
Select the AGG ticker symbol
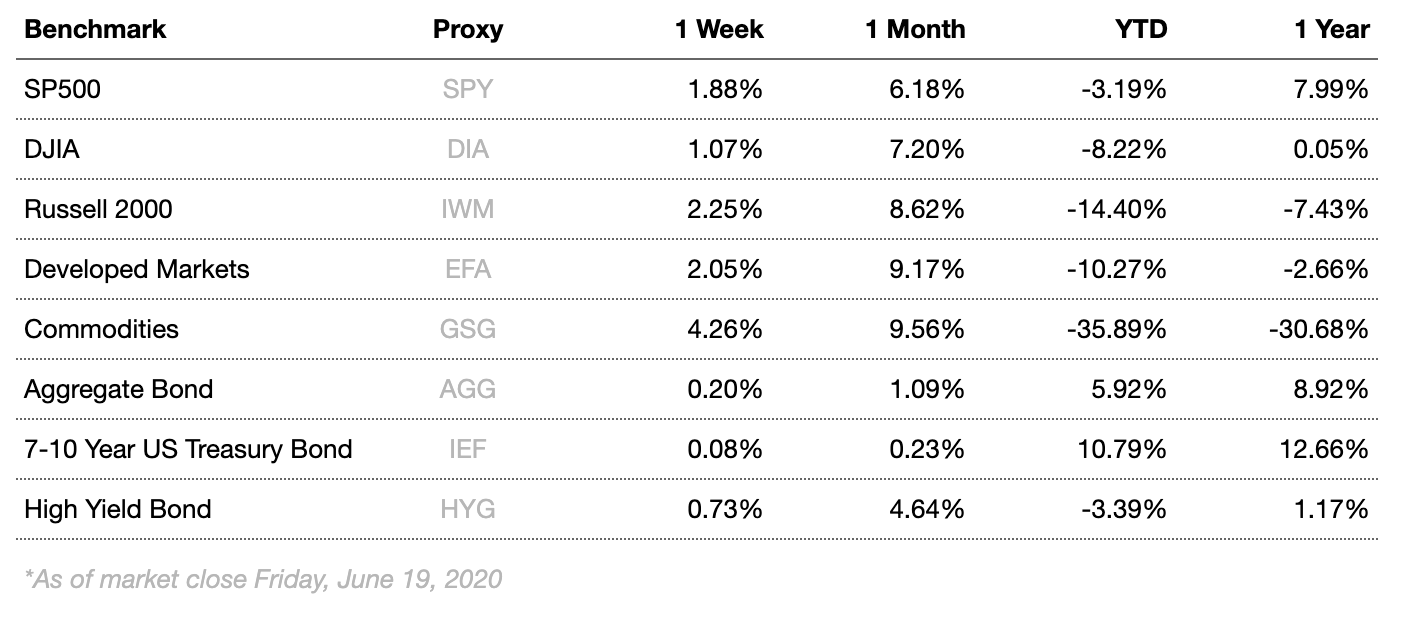(467, 389)
